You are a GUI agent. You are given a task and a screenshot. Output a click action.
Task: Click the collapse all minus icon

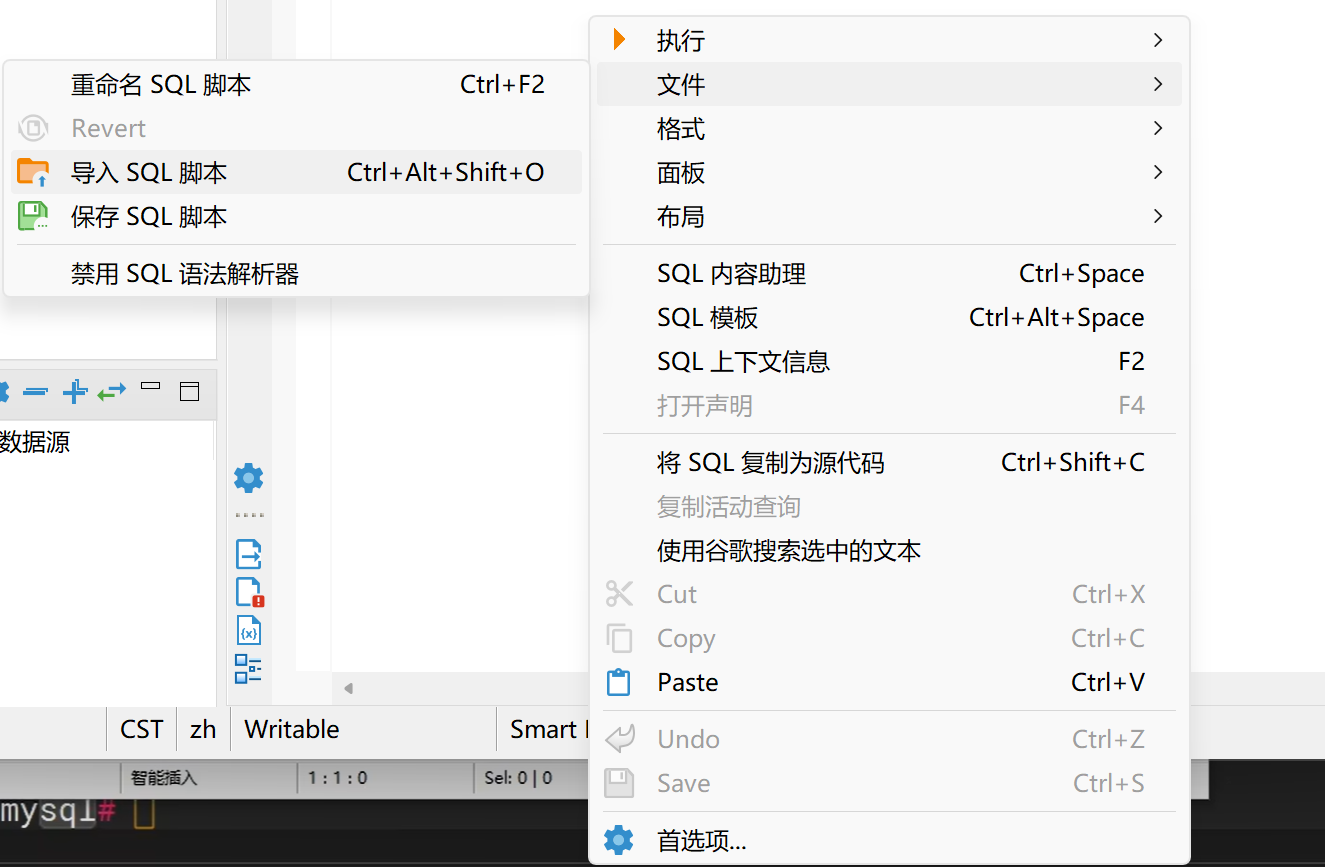pos(35,392)
